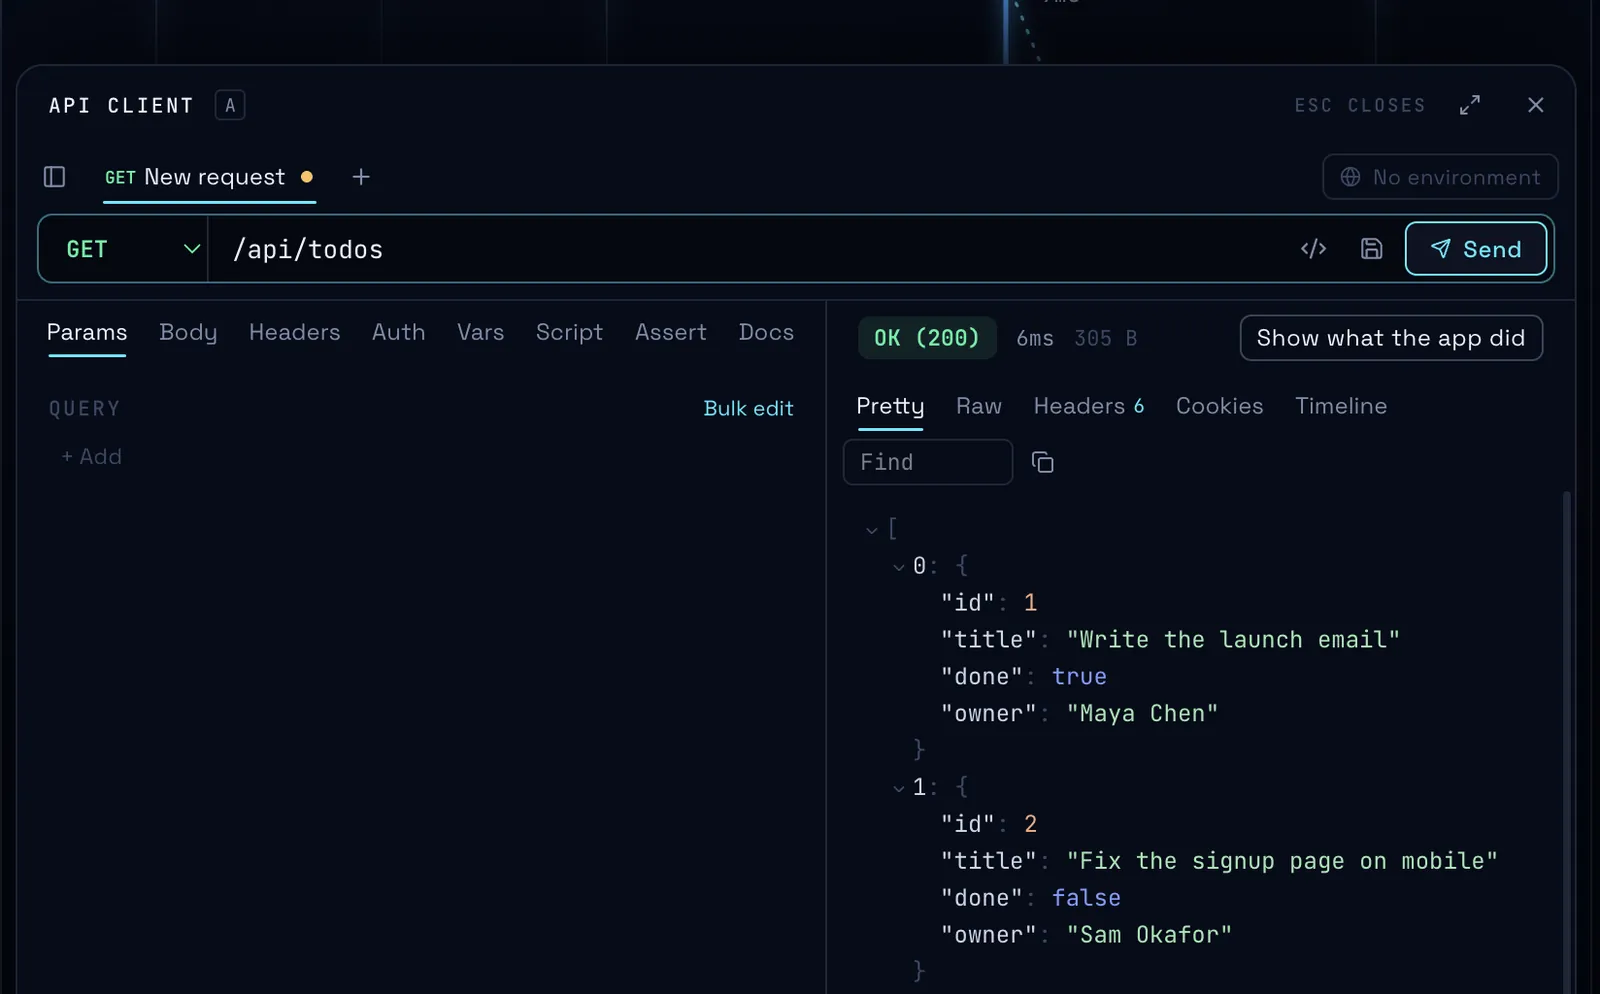
Task: Open the Auth tab
Action: click(x=398, y=332)
